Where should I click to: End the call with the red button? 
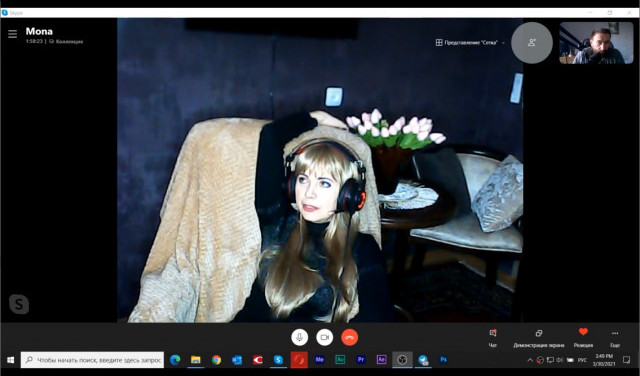[349, 337]
